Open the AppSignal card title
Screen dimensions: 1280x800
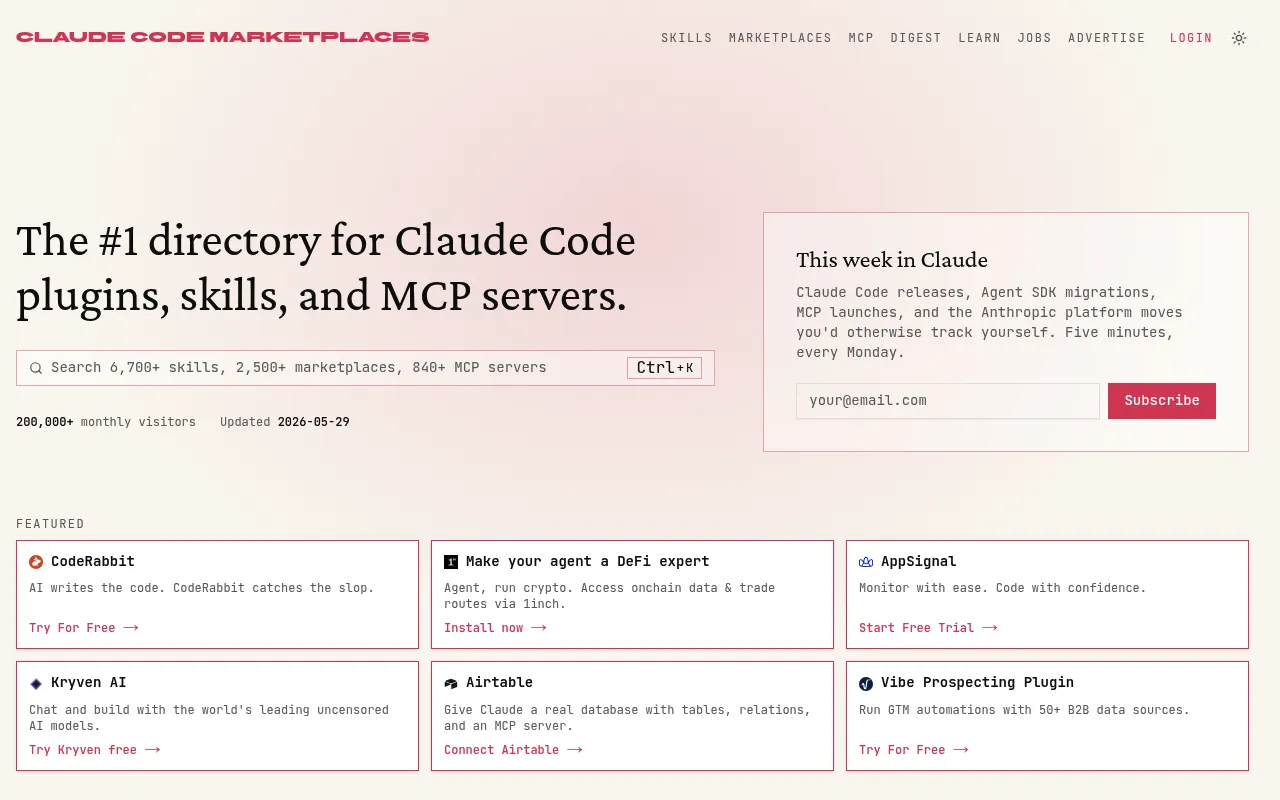[x=919, y=562]
